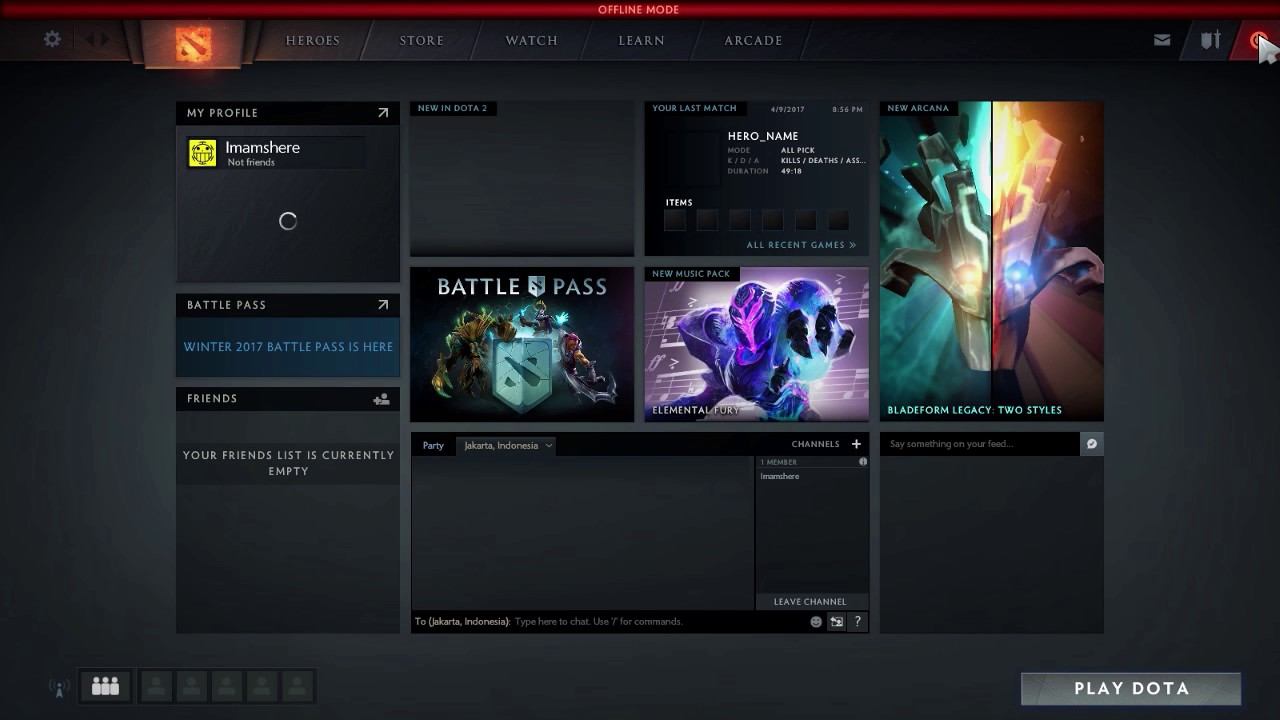The height and width of the screenshot is (720, 1280).
Task: Open the Bladeform Legacy arcana banner
Action: tap(992, 261)
